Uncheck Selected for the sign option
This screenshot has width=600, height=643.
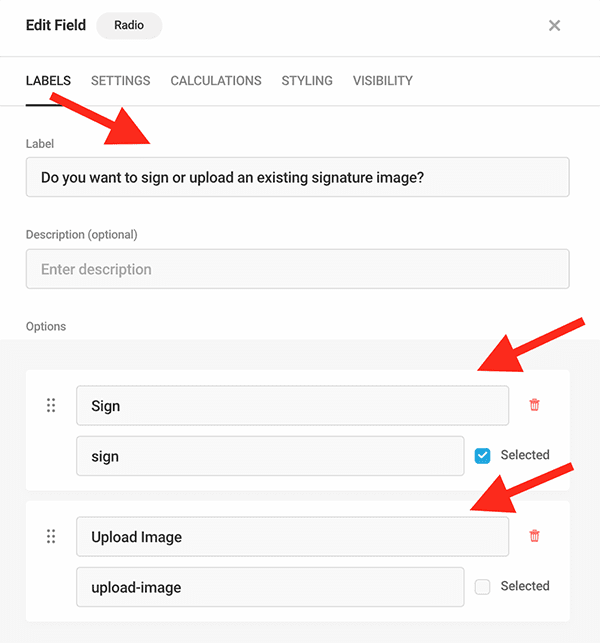482,456
